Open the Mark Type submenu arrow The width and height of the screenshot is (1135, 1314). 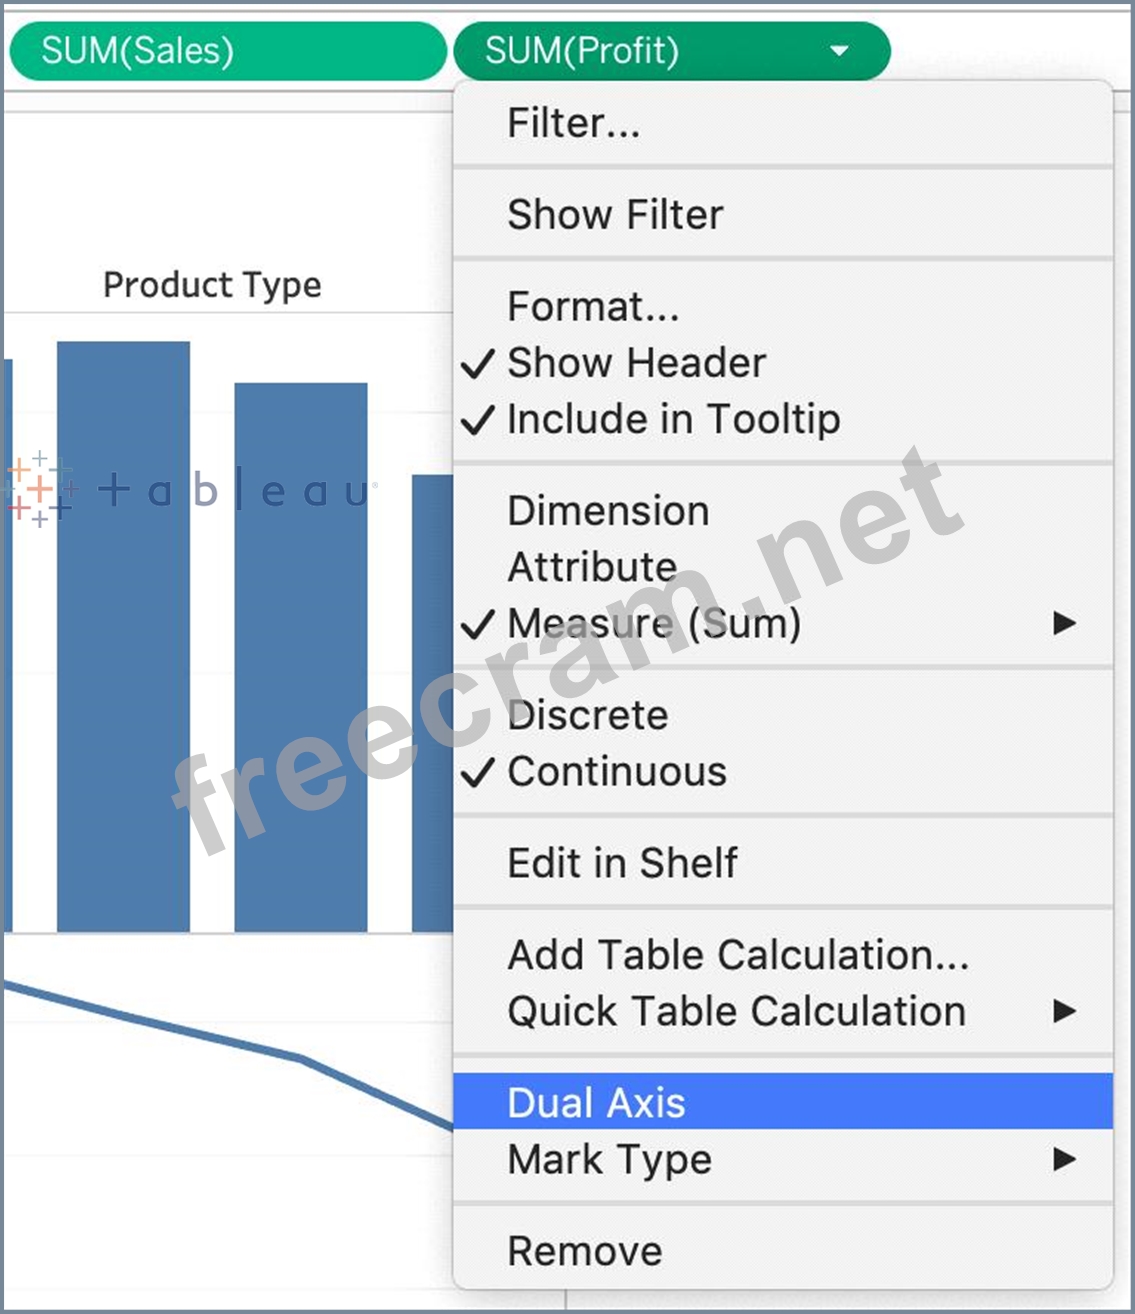[1064, 1160]
